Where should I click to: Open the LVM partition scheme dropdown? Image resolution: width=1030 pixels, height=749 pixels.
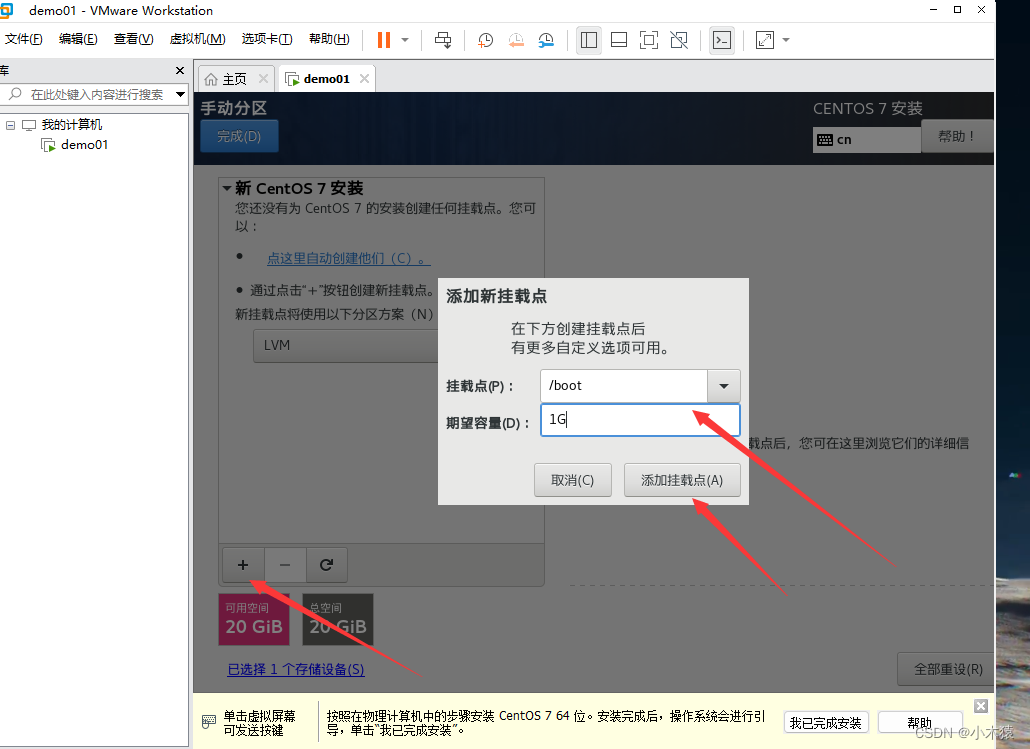click(x=346, y=346)
